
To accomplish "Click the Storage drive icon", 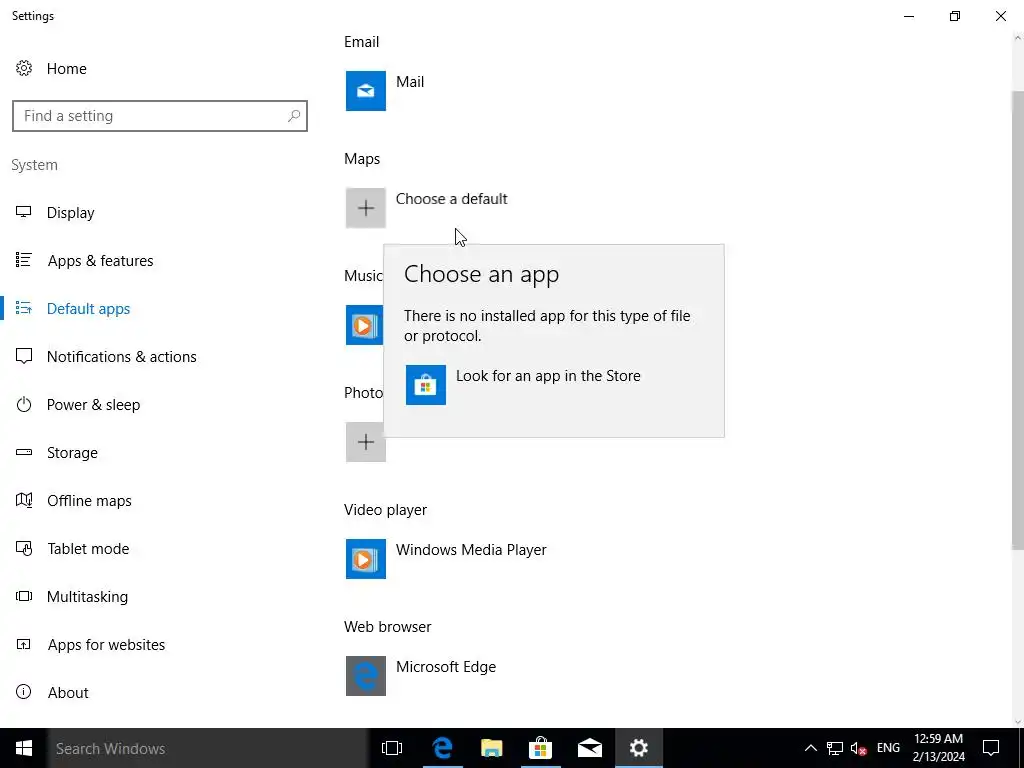I will [24, 452].
